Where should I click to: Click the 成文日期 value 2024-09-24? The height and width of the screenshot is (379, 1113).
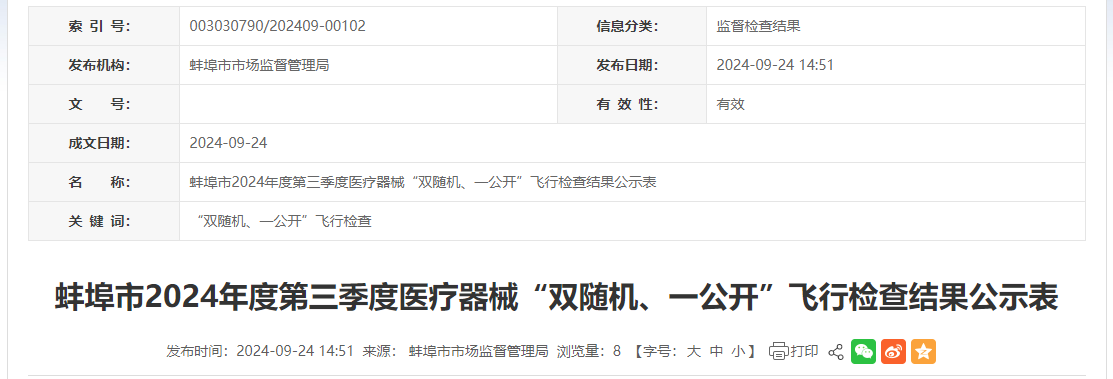point(229,143)
